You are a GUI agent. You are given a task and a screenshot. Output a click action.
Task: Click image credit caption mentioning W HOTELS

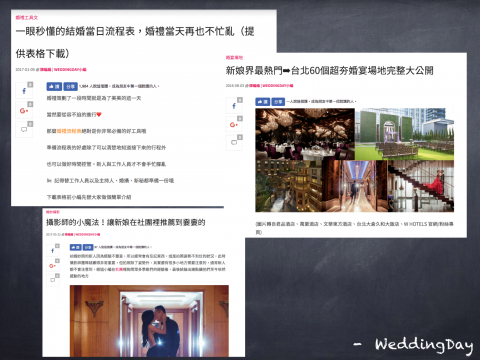(x=354, y=228)
